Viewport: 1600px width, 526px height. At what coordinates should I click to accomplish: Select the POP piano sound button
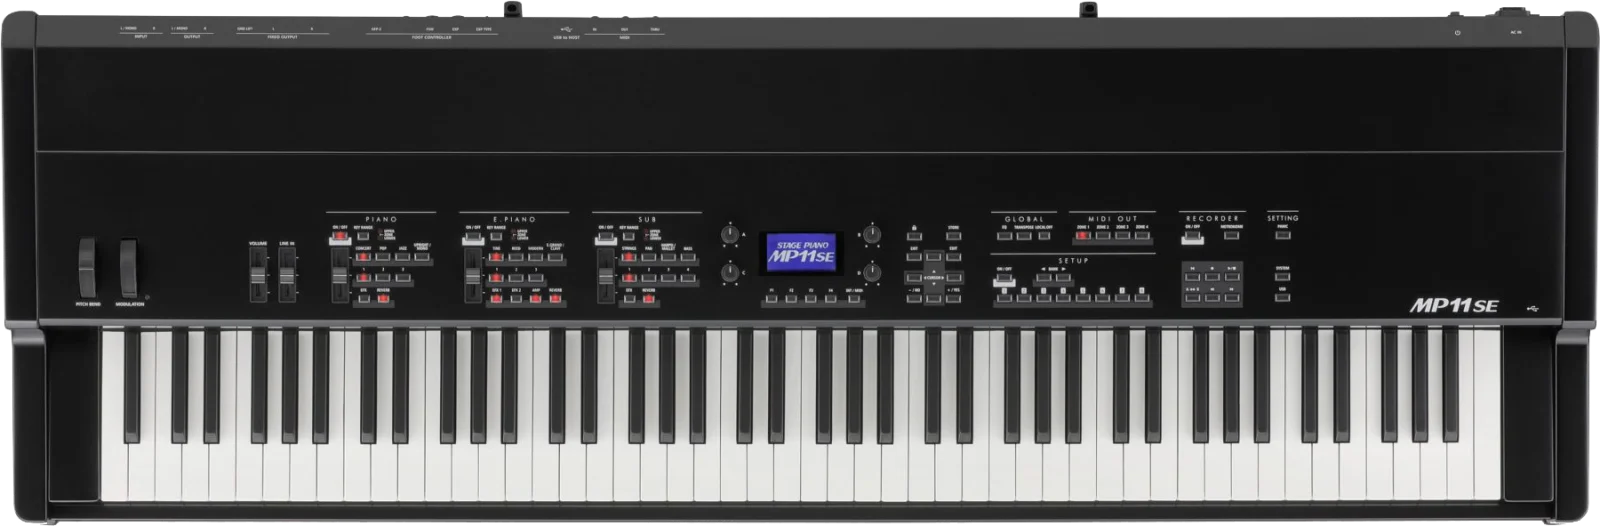click(382, 257)
